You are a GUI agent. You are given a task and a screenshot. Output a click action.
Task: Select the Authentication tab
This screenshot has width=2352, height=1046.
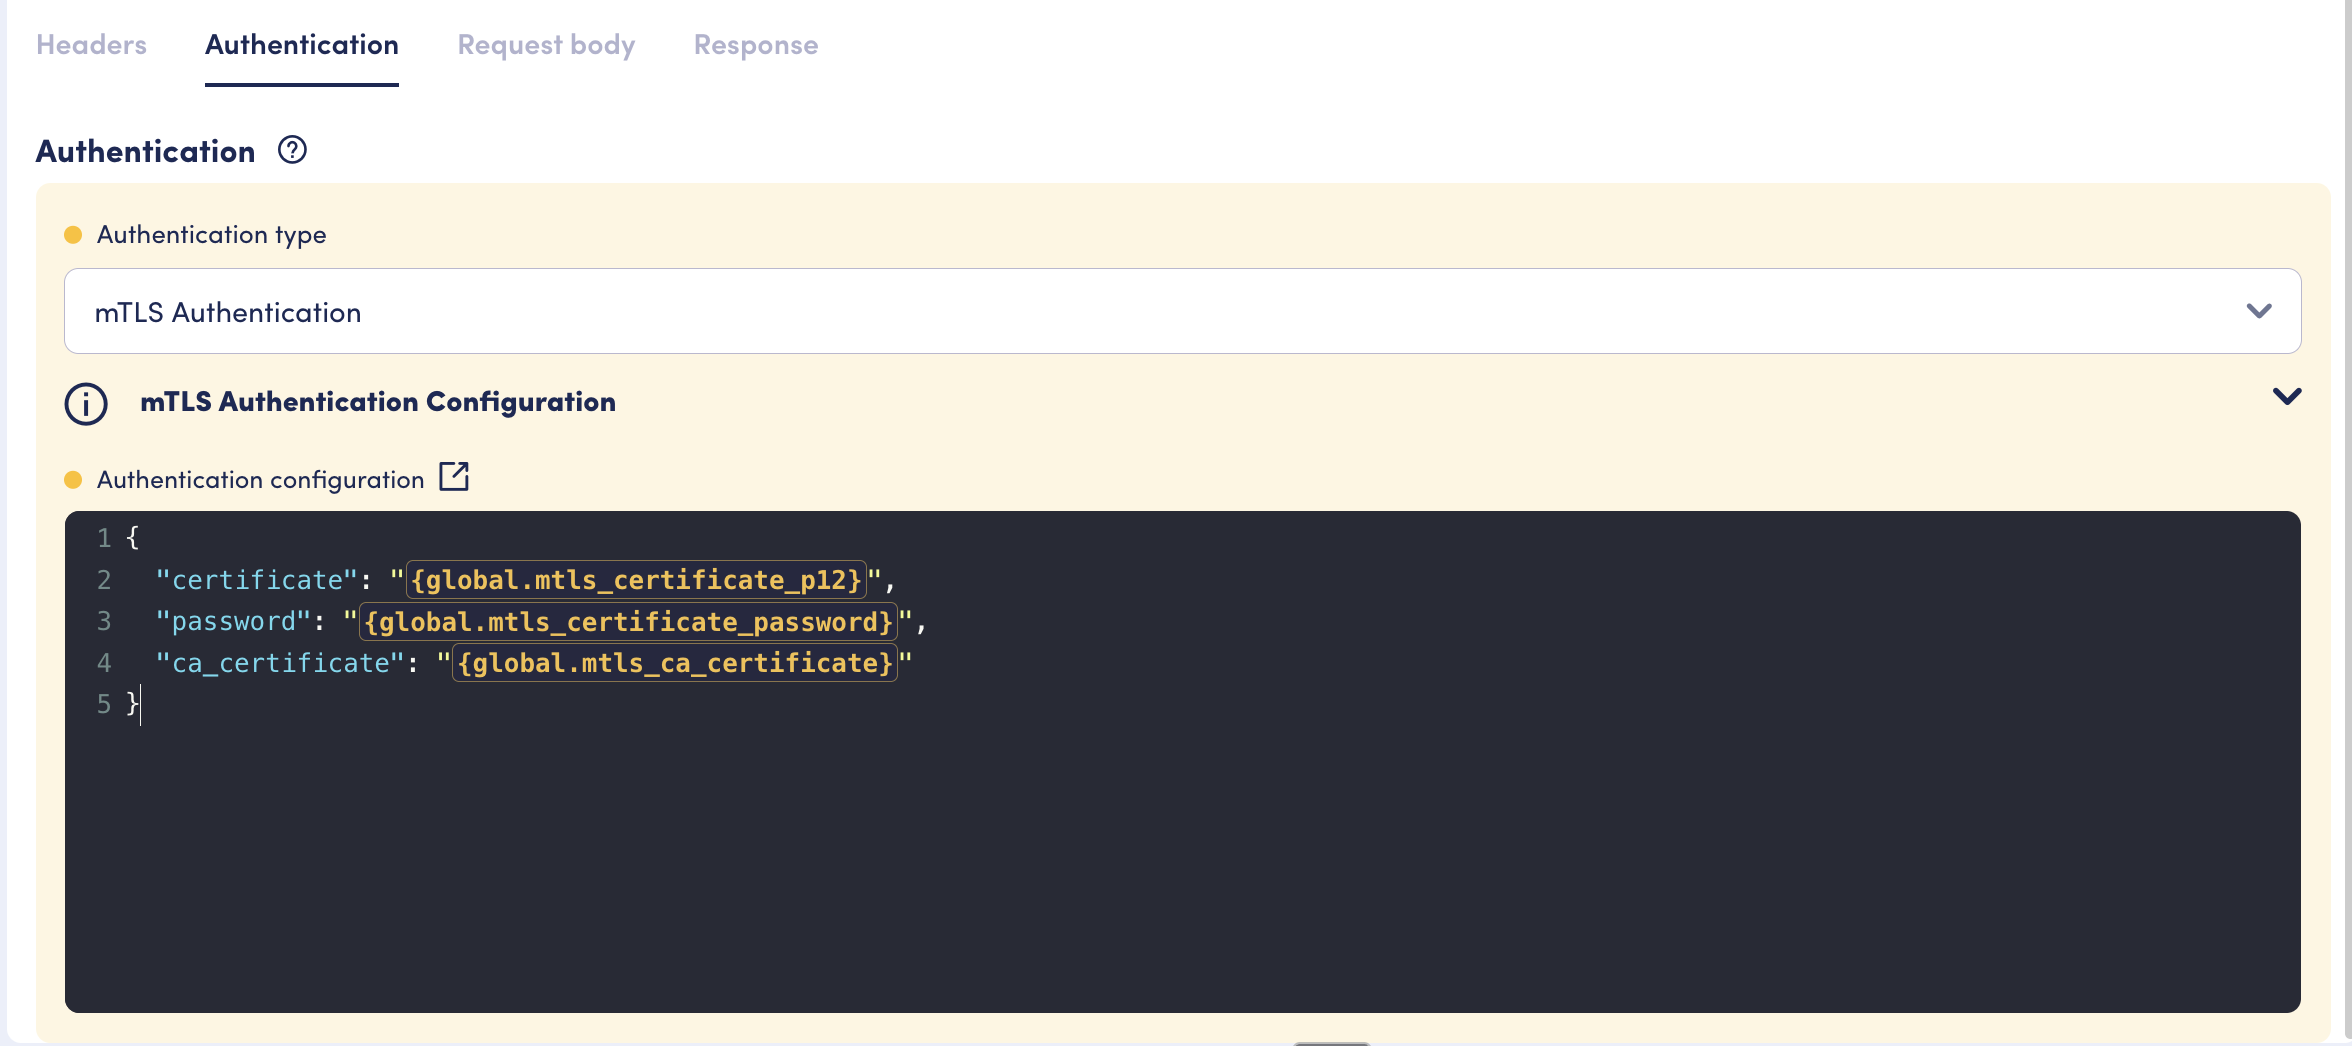301,45
